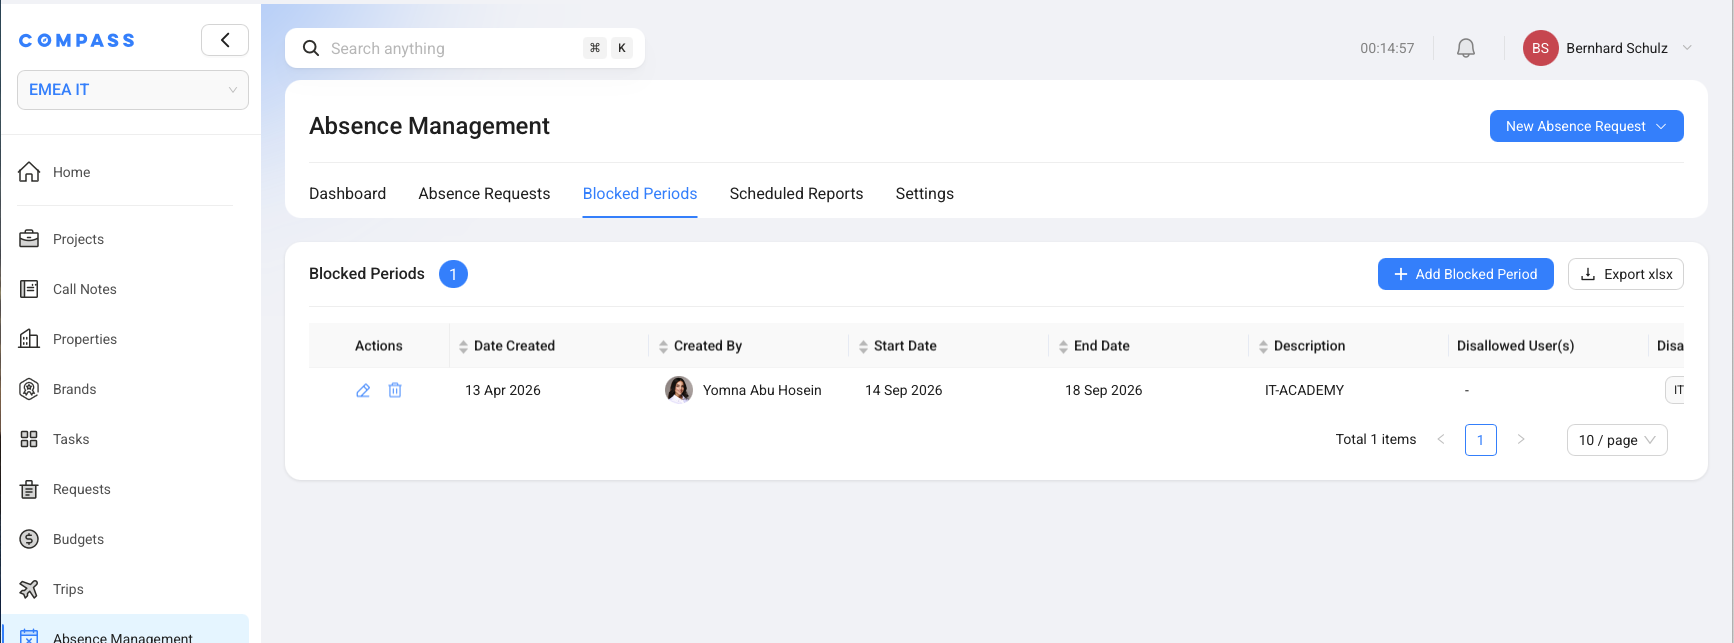Image resolution: width=1734 pixels, height=643 pixels.
Task: Click the Export xlsx button
Action: point(1626,274)
